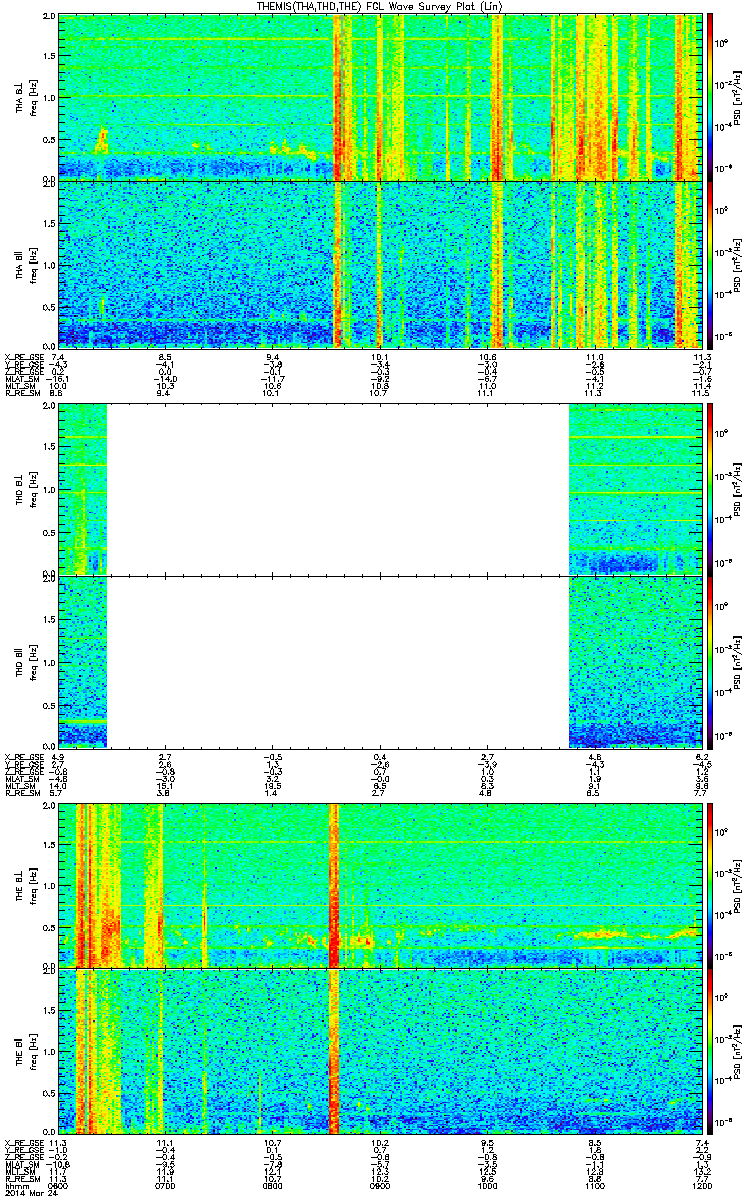Click the PSD color bar beside THA B-perpendicular panel
Screen dimensions: 750x1200
tap(711, 97)
